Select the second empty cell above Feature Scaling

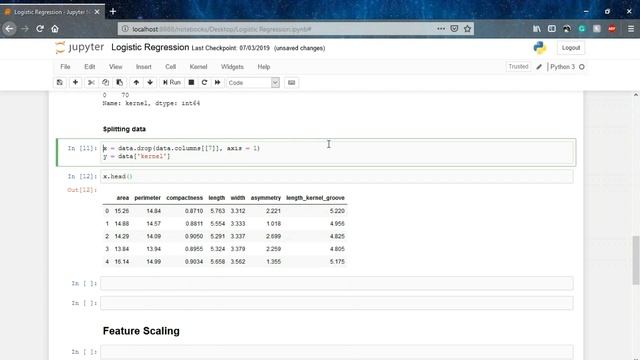(x=337, y=303)
